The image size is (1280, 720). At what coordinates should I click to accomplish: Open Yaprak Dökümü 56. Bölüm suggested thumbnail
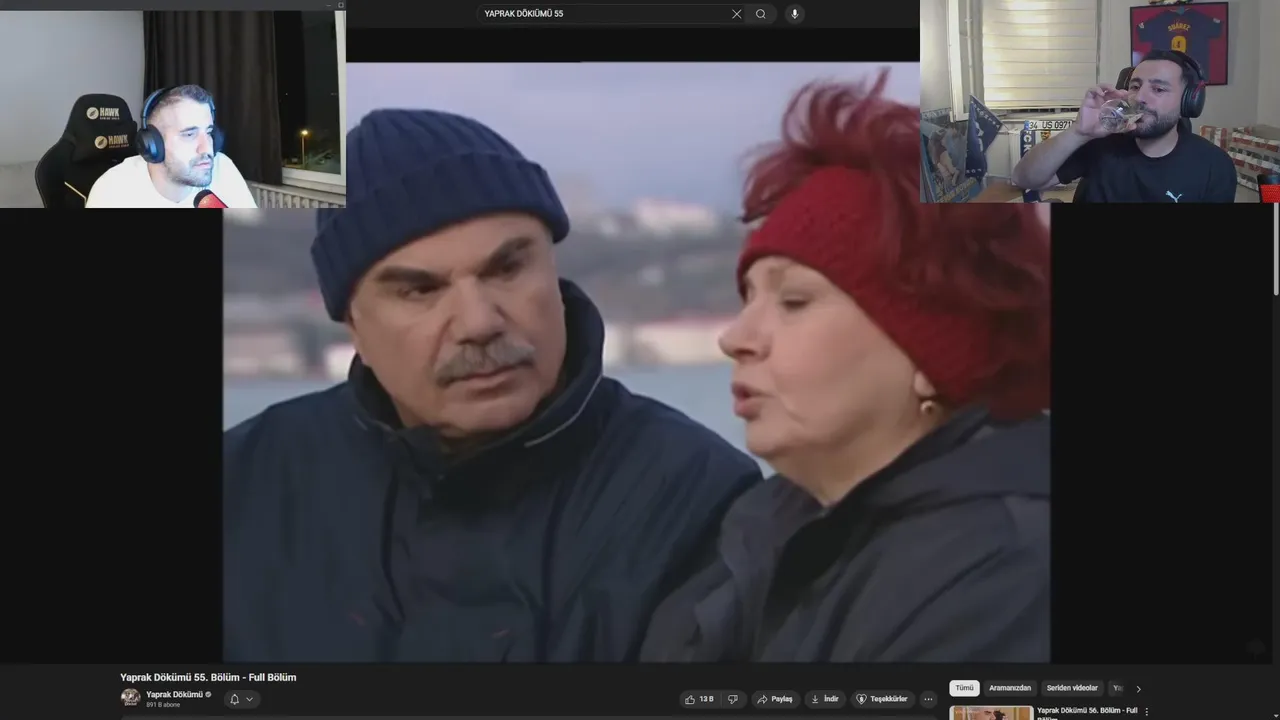pos(991,713)
